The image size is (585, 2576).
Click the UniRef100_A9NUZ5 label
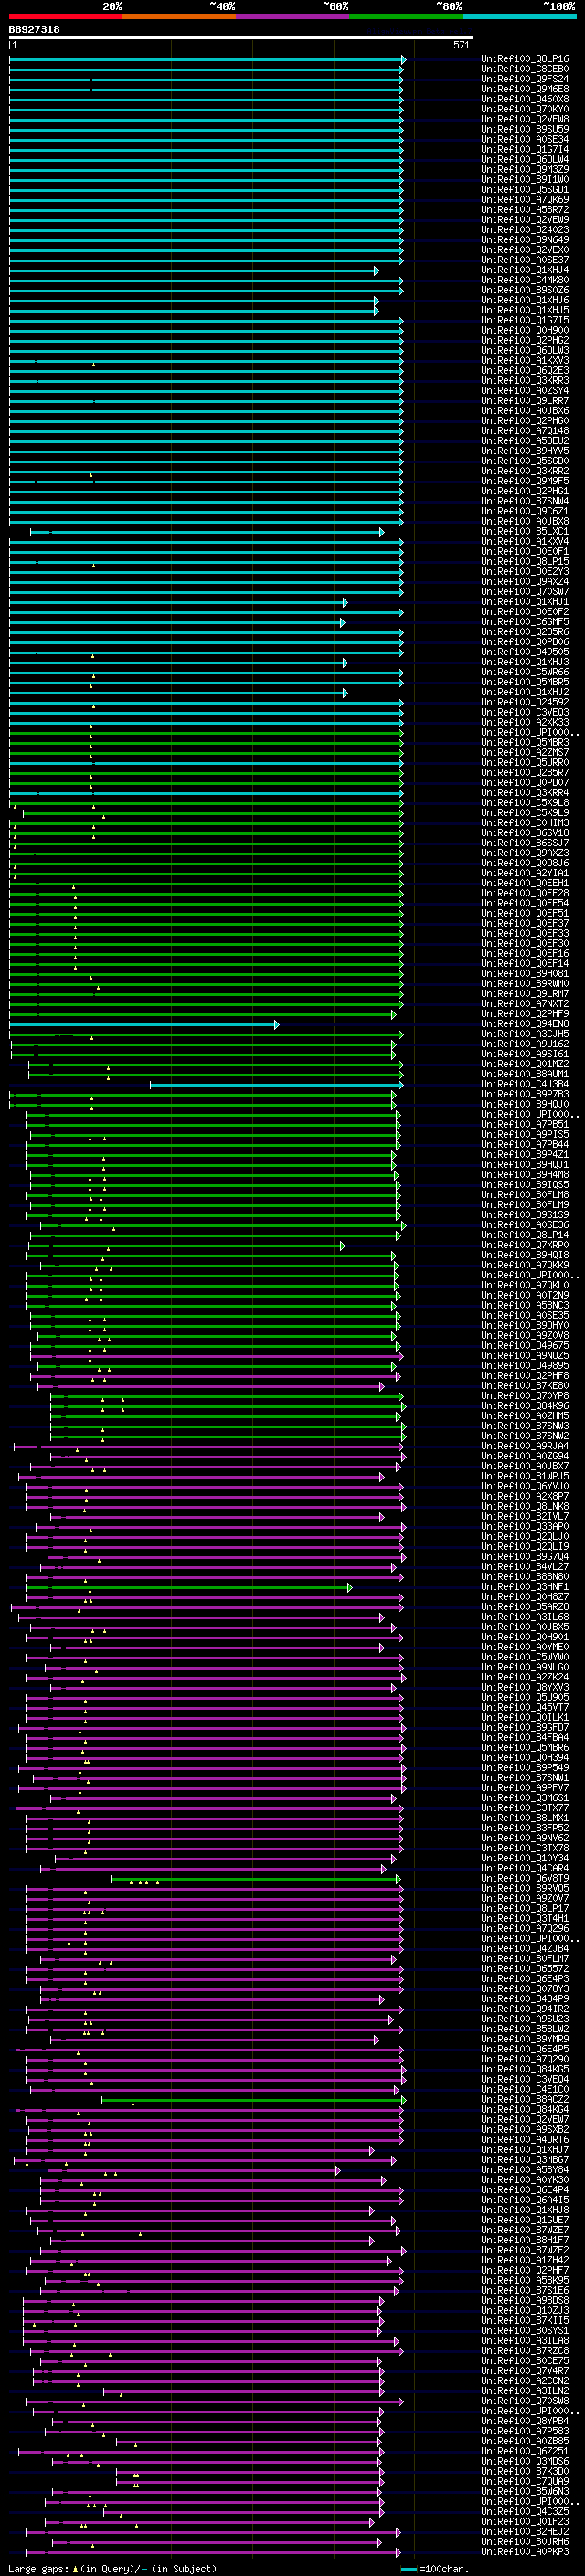pyautogui.click(x=525, y=1355)
